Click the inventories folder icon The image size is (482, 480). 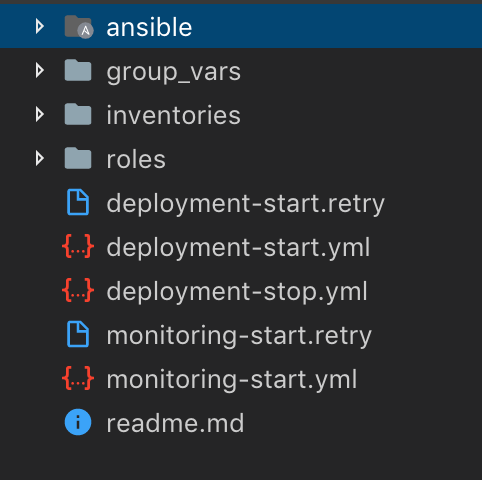click(78, 114)
